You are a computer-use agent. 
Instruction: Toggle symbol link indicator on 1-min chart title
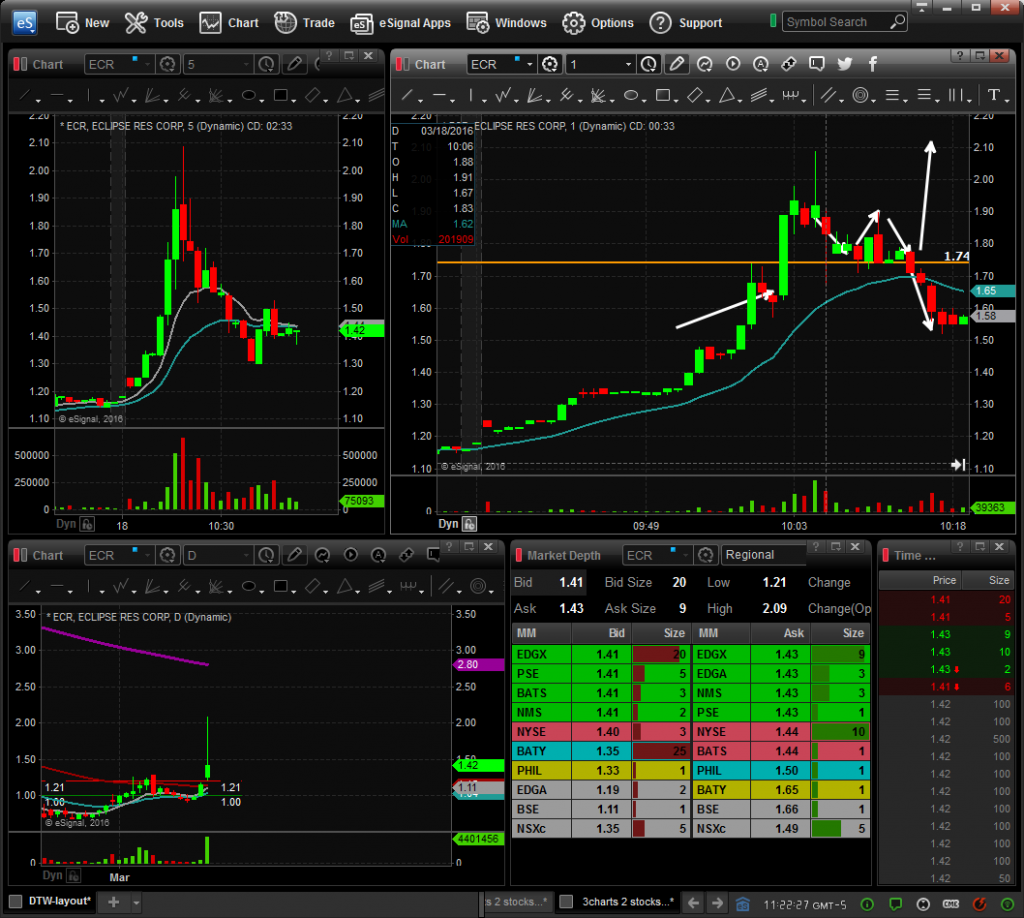(x=400, y=64)
